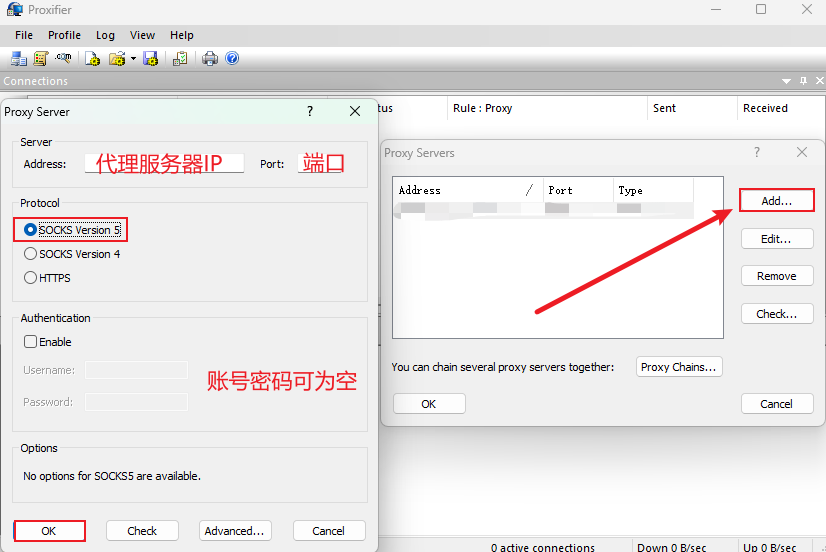Close the Proxy Servers dialog
The image size is (826, 552).
click(802, 152)
